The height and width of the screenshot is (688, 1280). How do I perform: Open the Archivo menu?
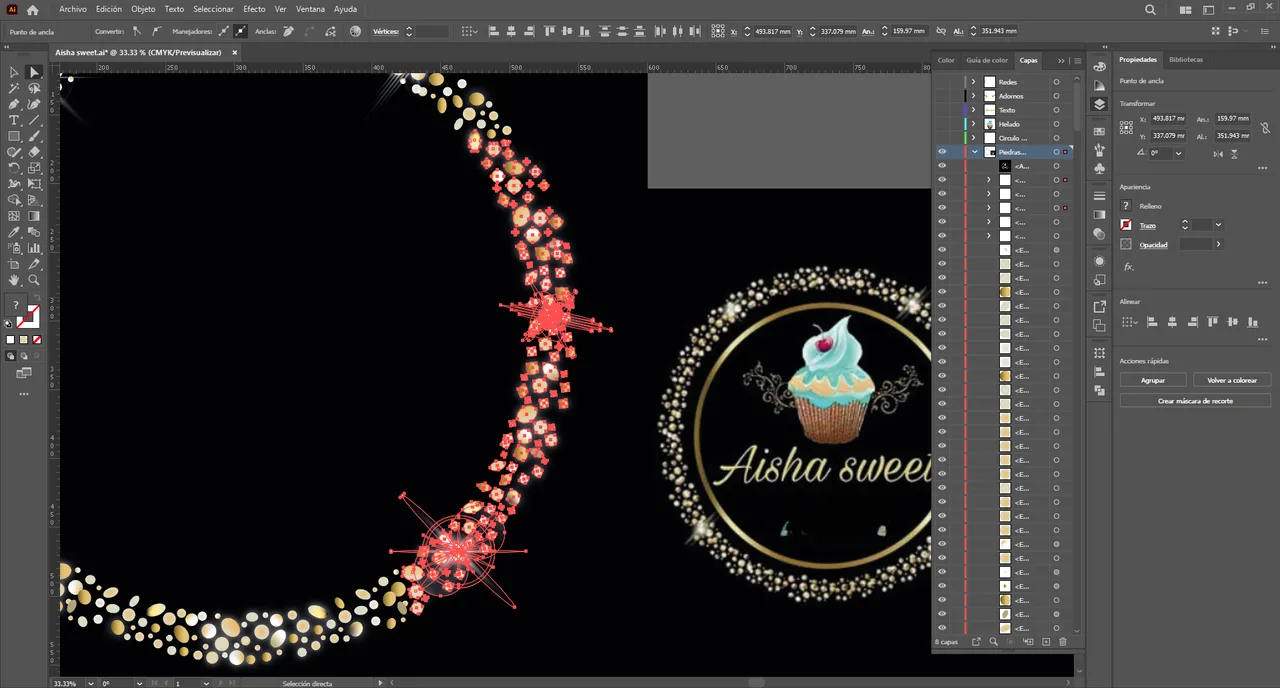tap(73, 9)
